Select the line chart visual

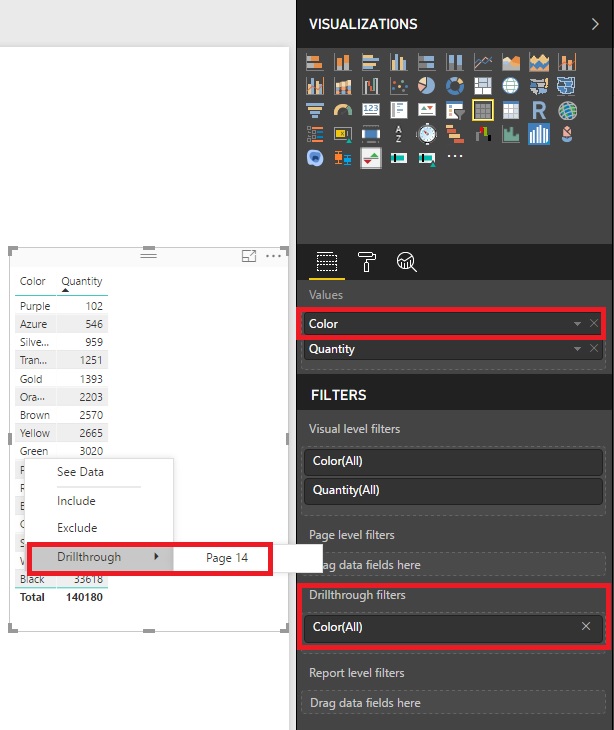(483, 62)
